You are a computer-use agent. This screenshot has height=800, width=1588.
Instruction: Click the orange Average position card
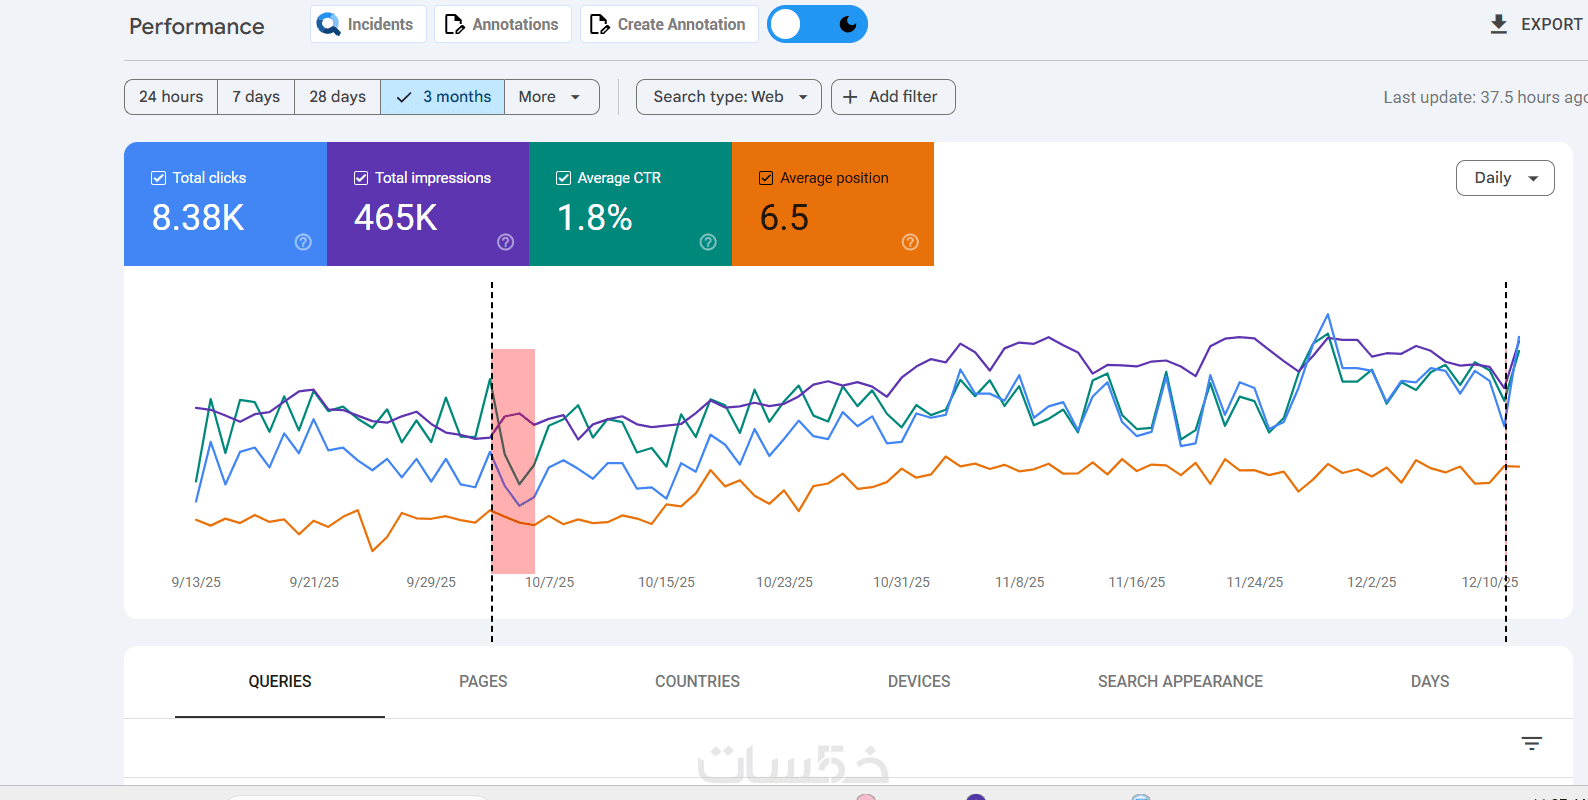click(833, 204)
